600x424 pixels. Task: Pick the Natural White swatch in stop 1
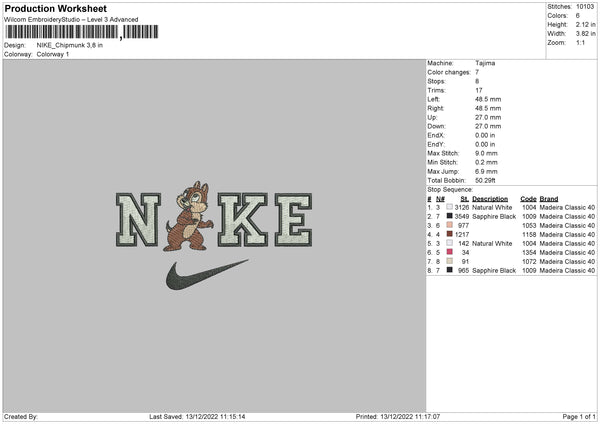point(450,207)
